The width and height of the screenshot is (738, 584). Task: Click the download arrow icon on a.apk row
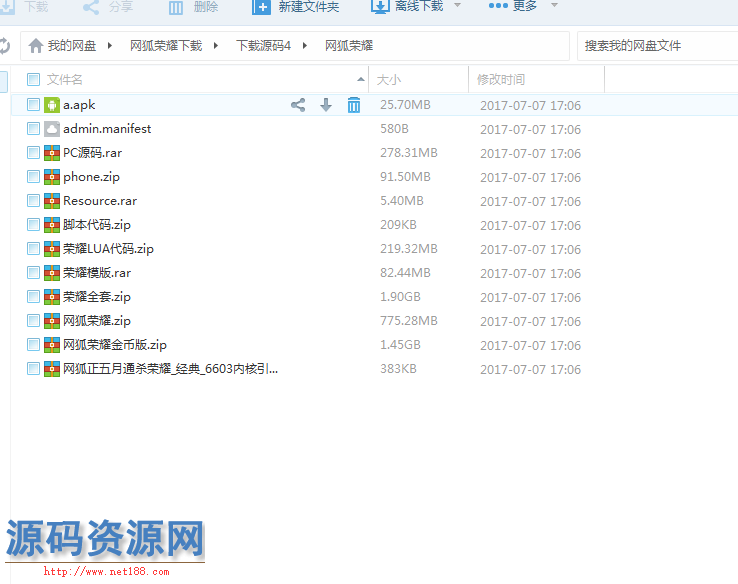326,105
